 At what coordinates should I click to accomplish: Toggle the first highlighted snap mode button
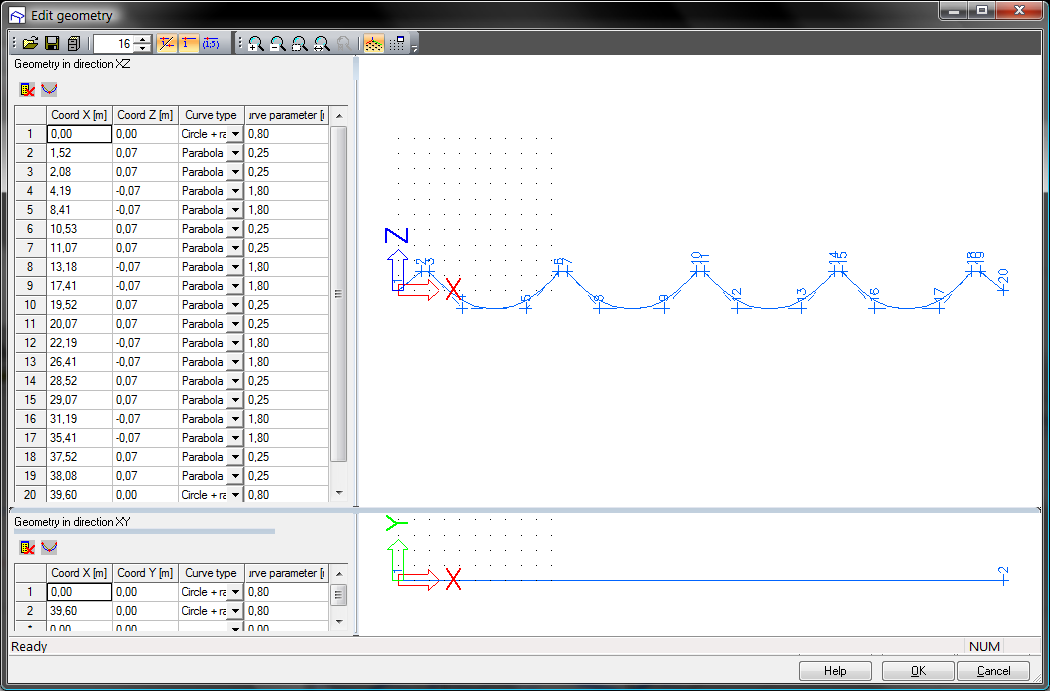pos(167,44)
